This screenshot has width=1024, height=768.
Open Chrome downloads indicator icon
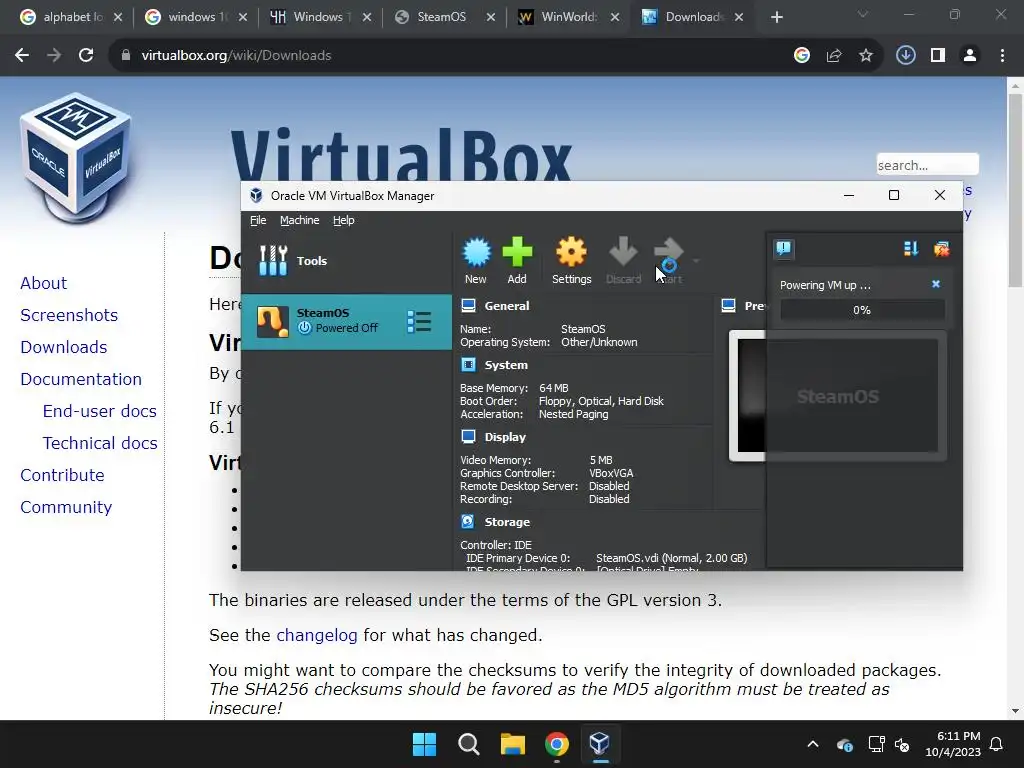click(x=906, y=56)
